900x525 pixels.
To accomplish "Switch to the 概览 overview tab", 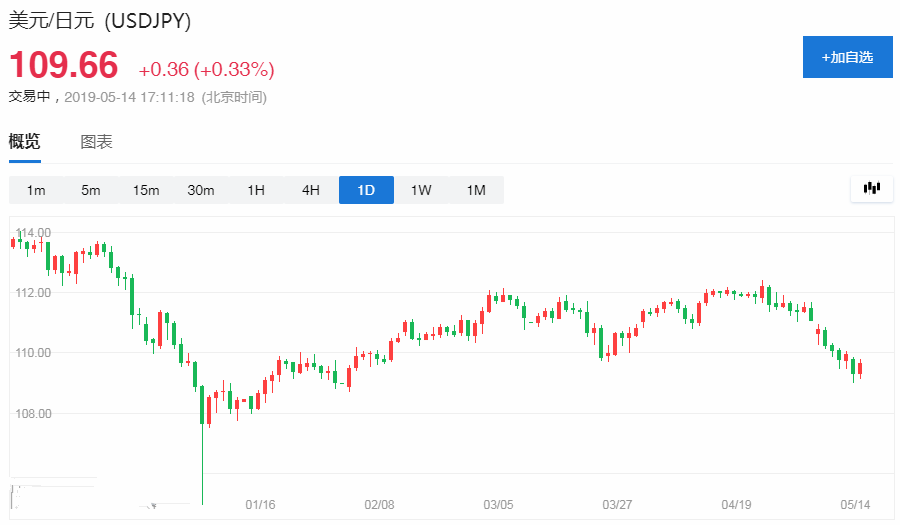I will (x=25, y=141).
